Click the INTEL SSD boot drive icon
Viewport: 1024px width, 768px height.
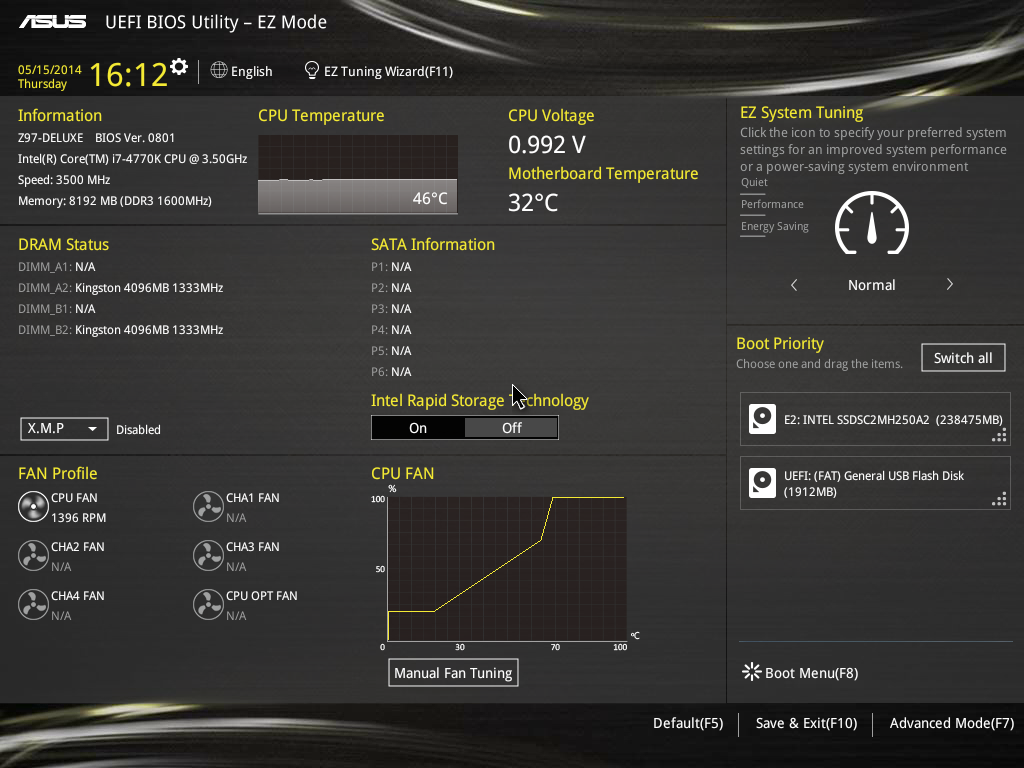pos(762,419)
